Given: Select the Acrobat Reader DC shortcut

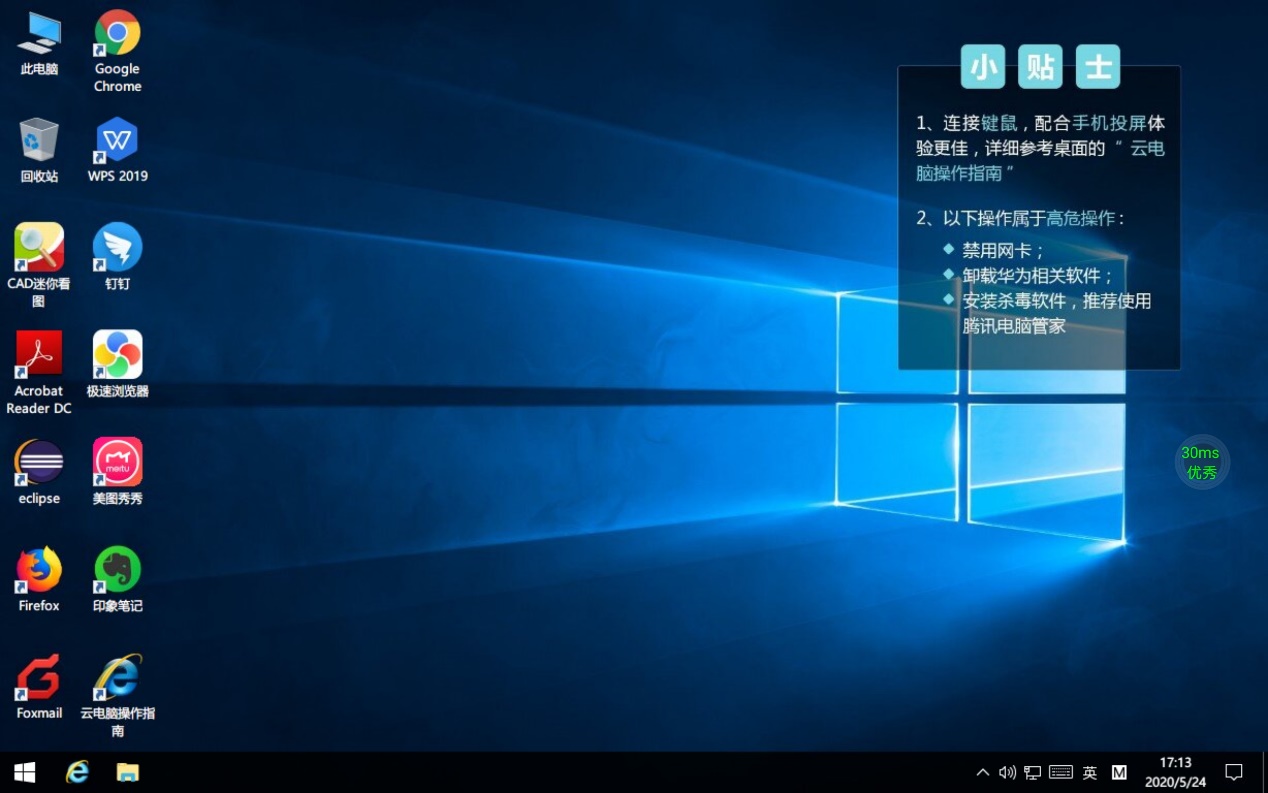Looking at the screenshot, I should pyautogui.click(x=39, y=355).
